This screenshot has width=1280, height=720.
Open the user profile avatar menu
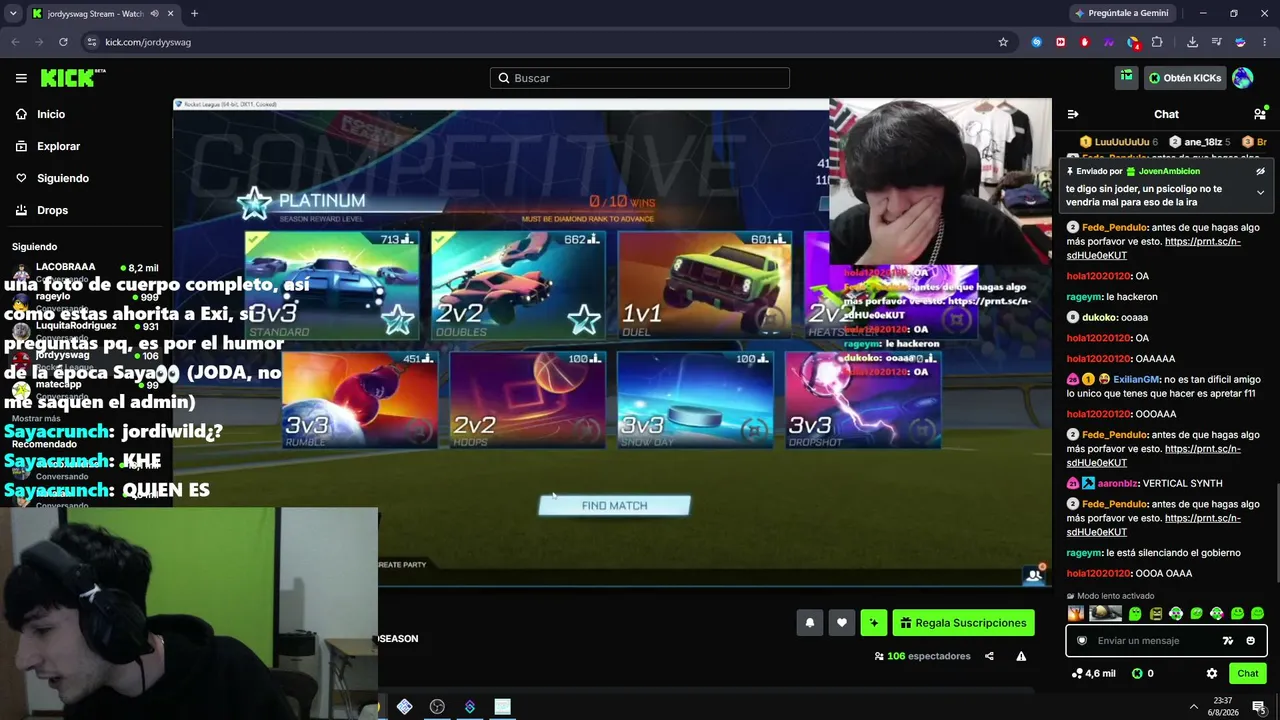[x=1243, y=78]
